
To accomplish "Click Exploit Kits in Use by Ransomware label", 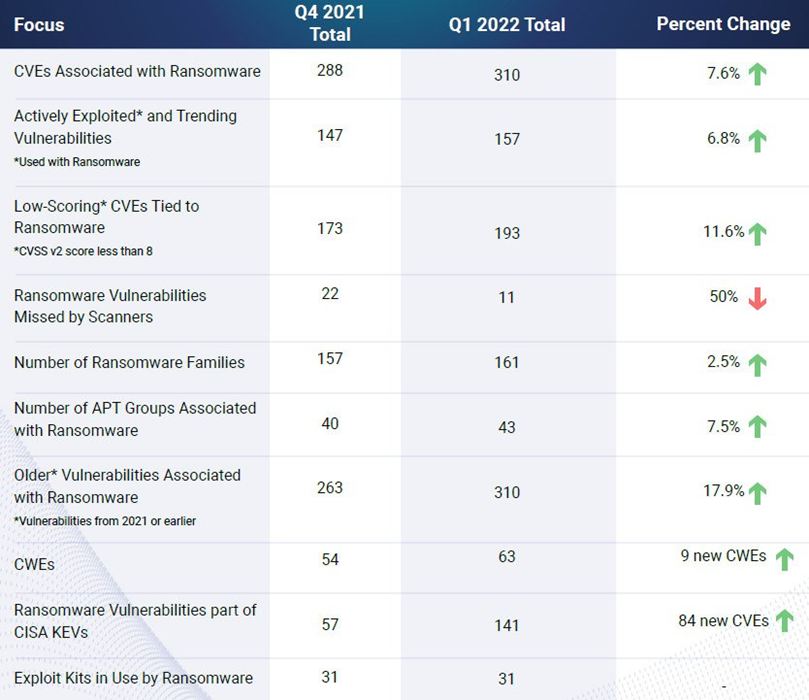I will (134, 678).
